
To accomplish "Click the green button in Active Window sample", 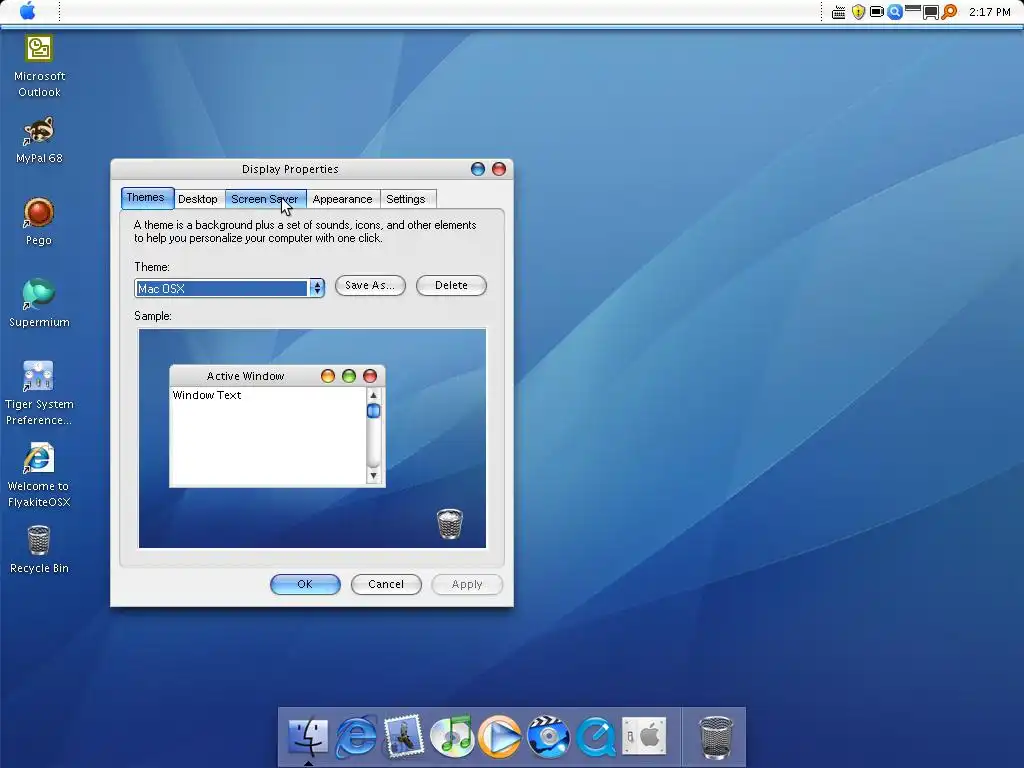I will click(x=349, y=376).
